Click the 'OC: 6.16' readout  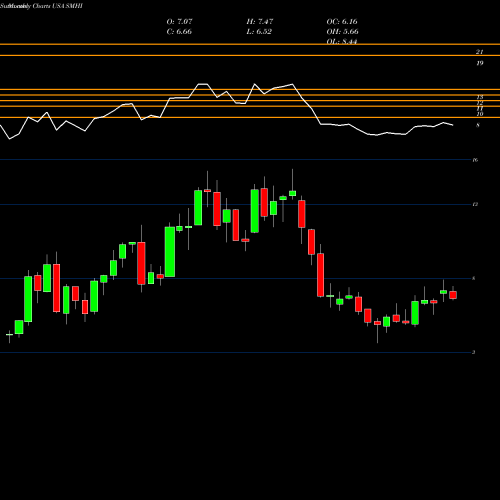click(342, 22)
